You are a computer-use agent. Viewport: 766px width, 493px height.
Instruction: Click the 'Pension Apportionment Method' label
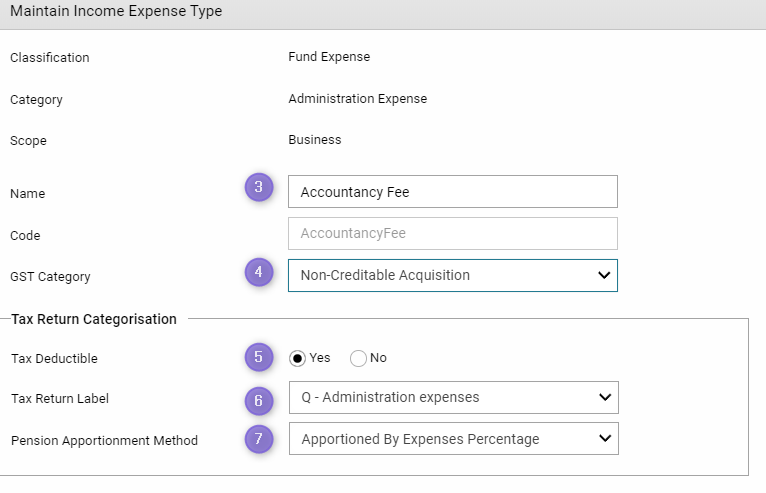104,441
